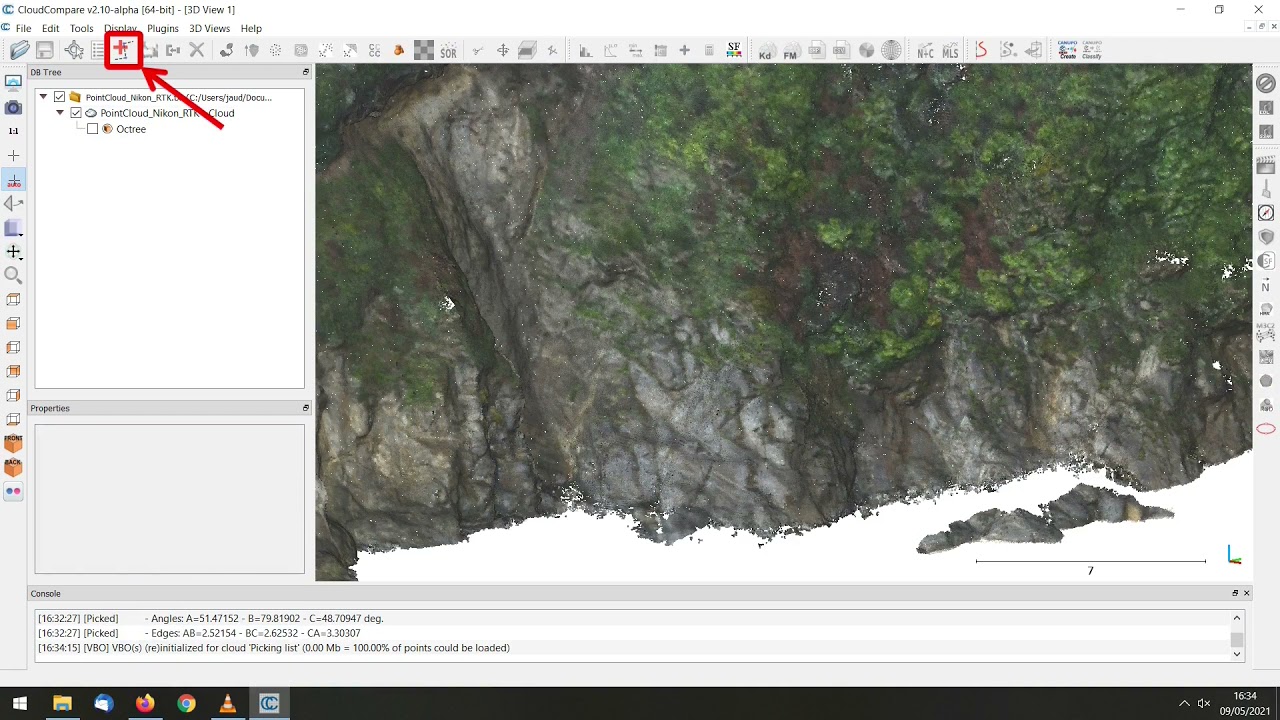Screen dimensions: 1280x720
Task: Set the FRONT view cube icon
Action: [13, 443]
